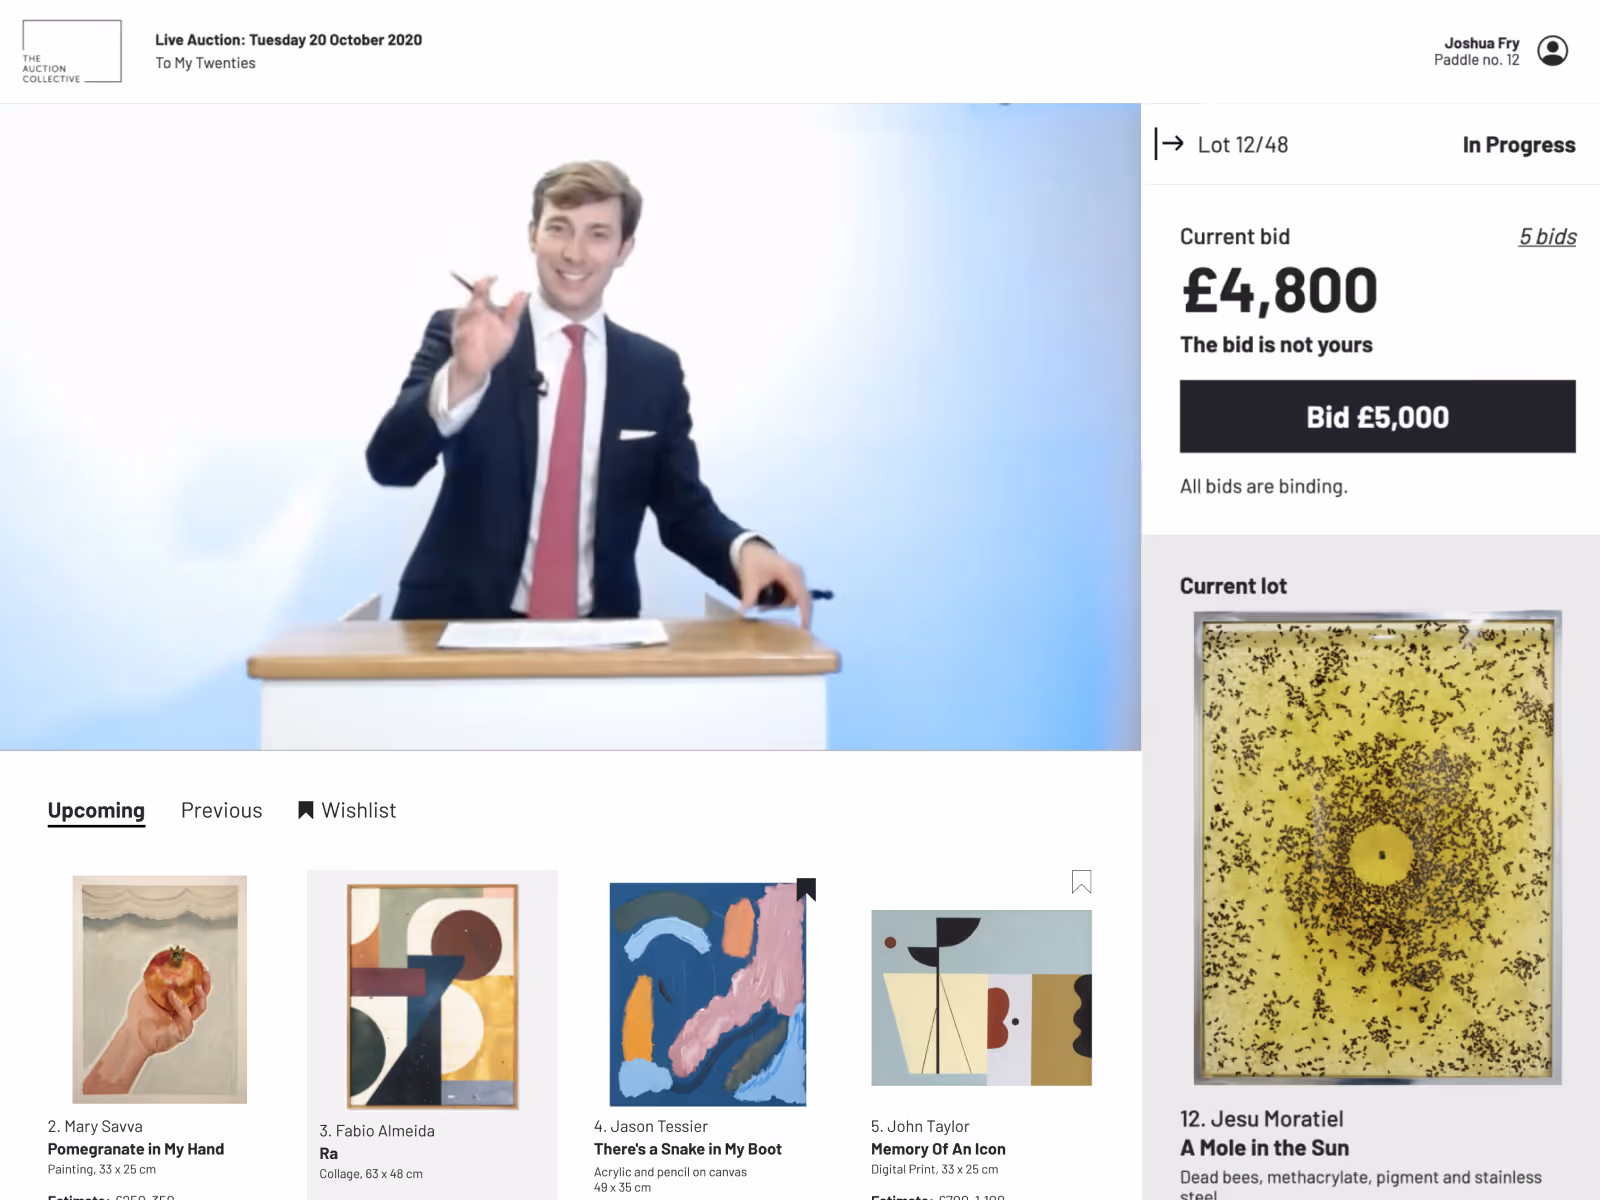Place a bid of £5,000
1600x1200 pixels.
(1377, 416)
